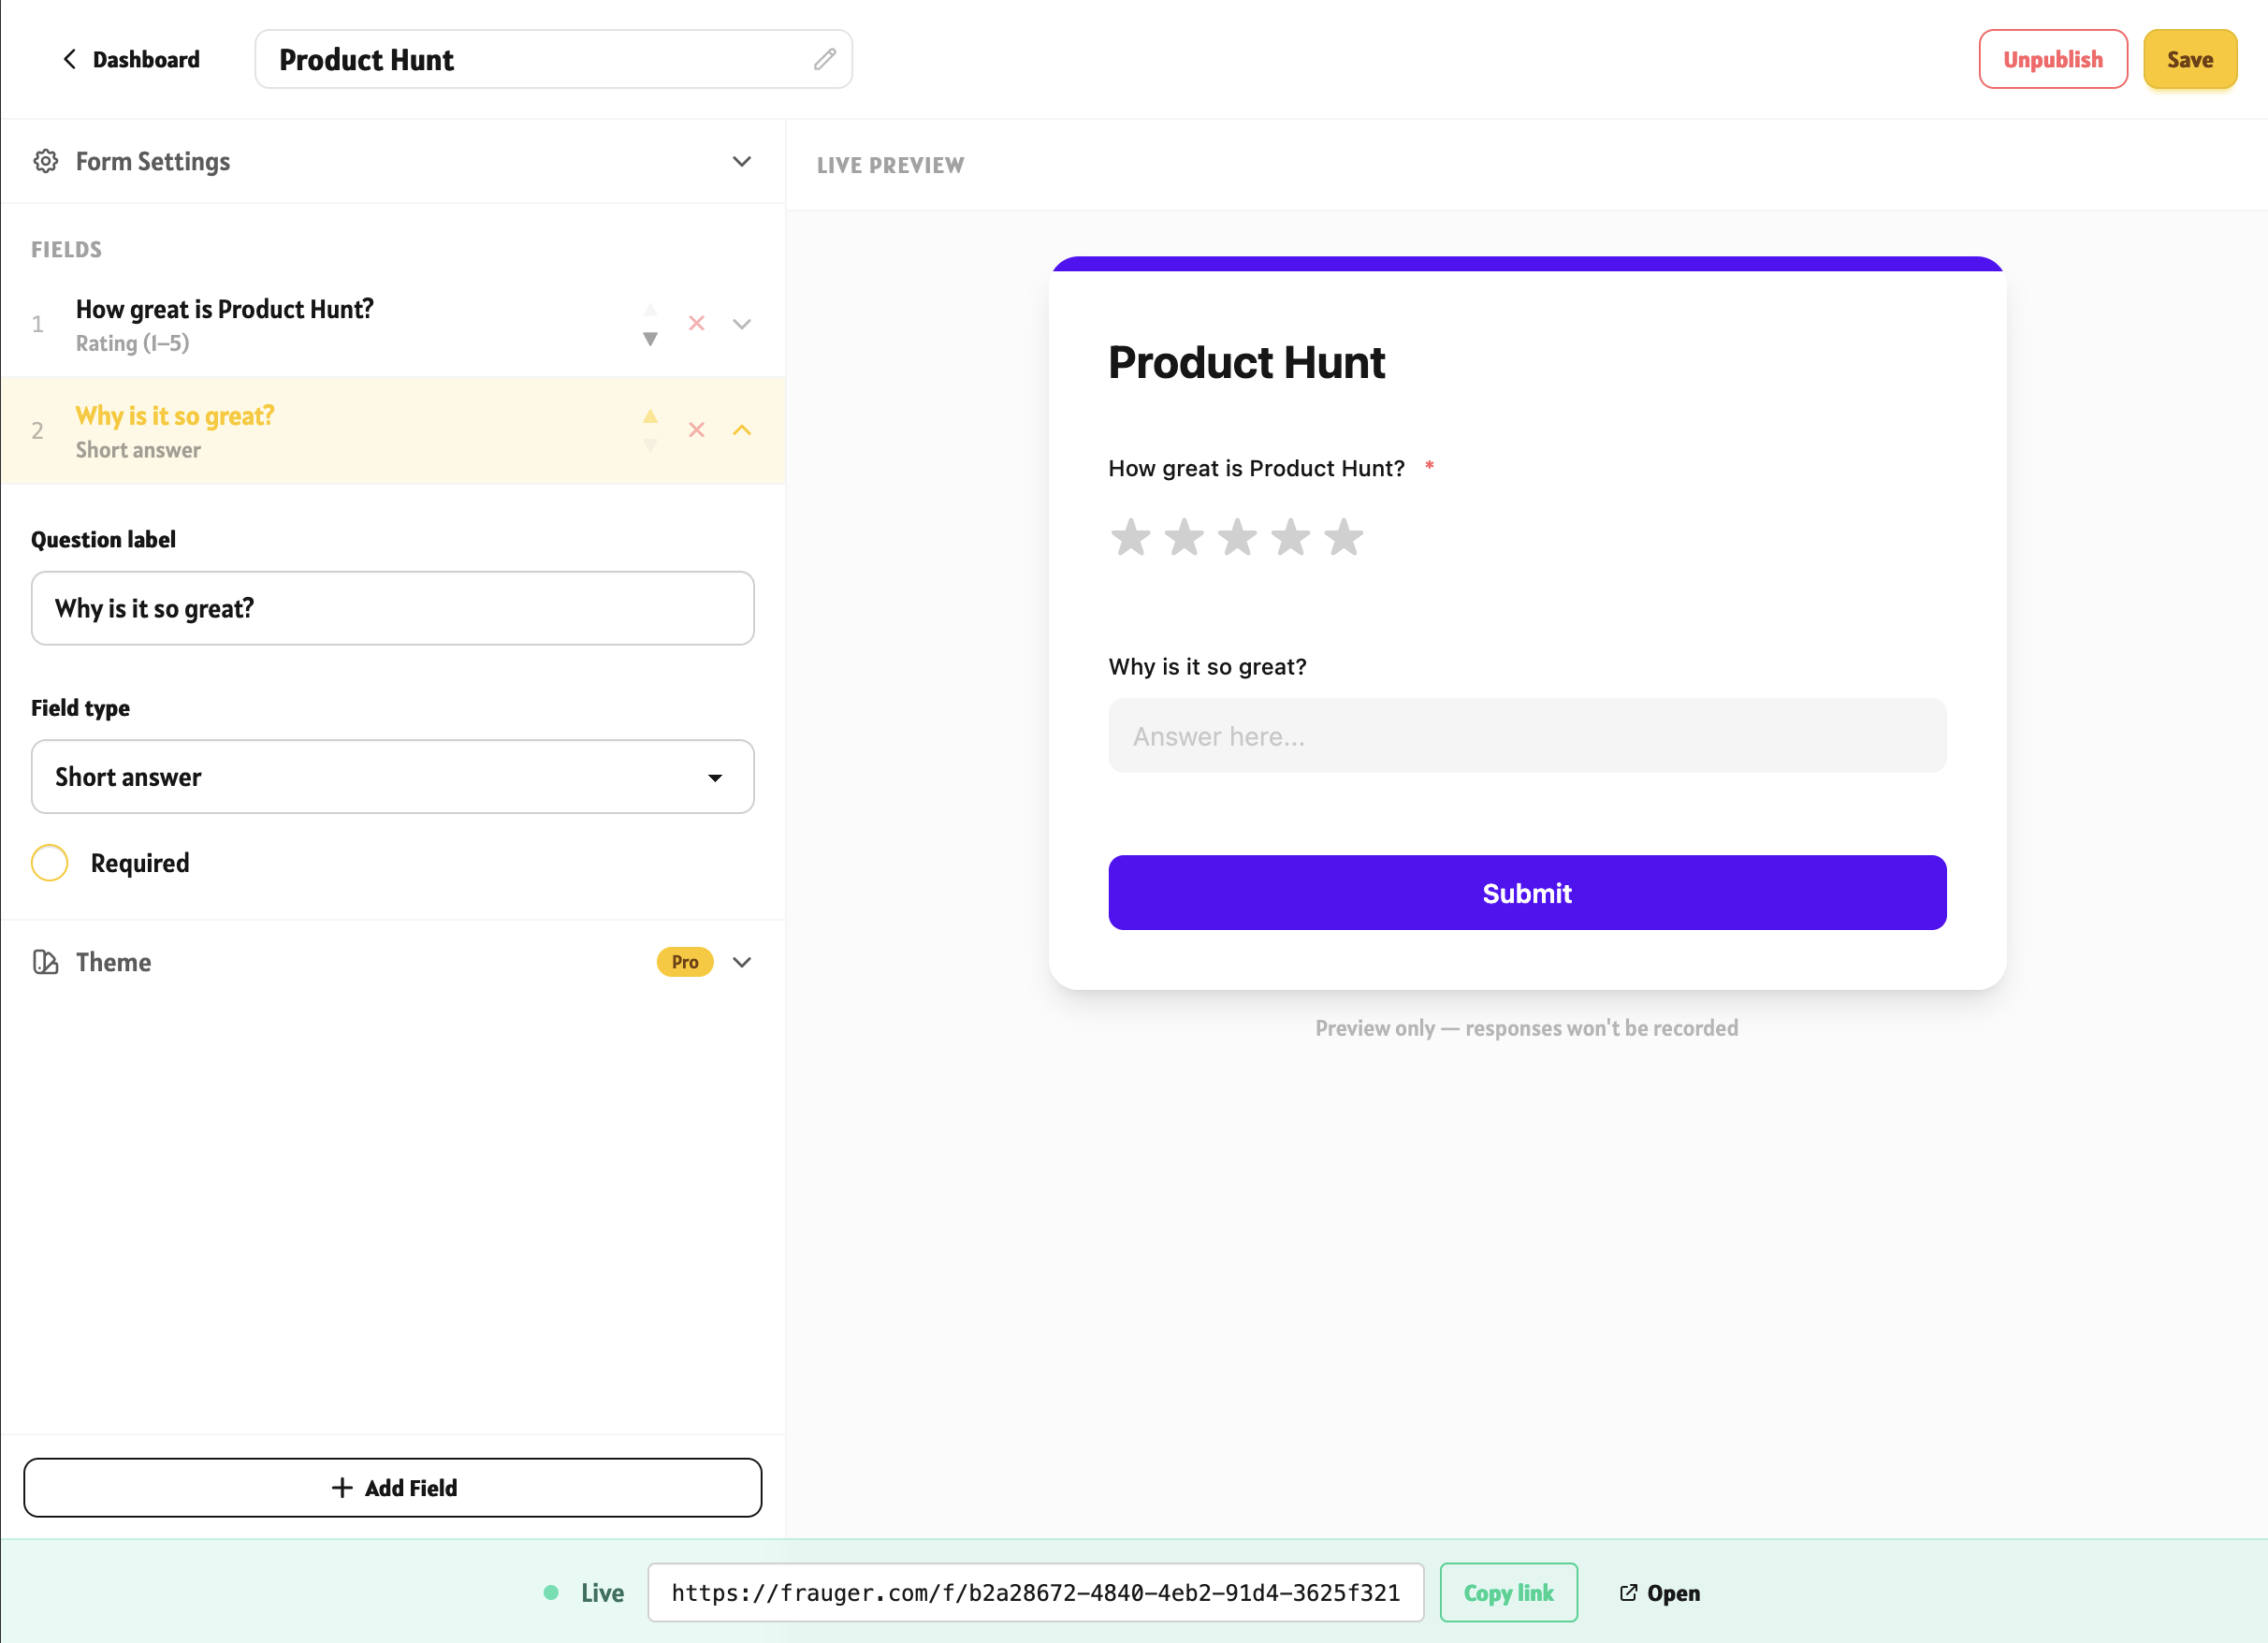Move 'How great is Product Hunt?' field down

650,339
